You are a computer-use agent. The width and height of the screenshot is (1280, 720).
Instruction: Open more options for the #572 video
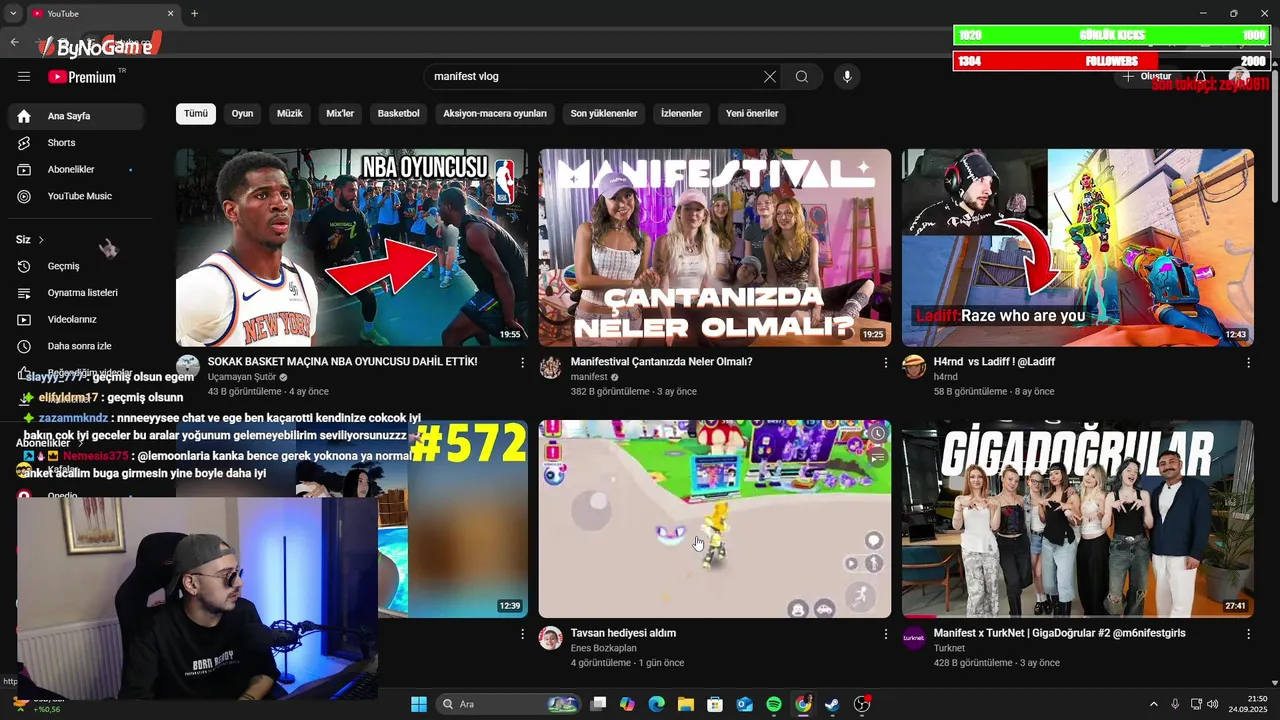tap(522, 634)
